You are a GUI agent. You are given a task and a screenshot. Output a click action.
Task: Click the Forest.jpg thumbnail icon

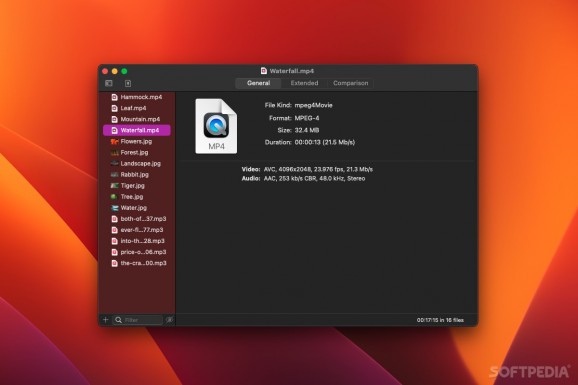[114, 152]
